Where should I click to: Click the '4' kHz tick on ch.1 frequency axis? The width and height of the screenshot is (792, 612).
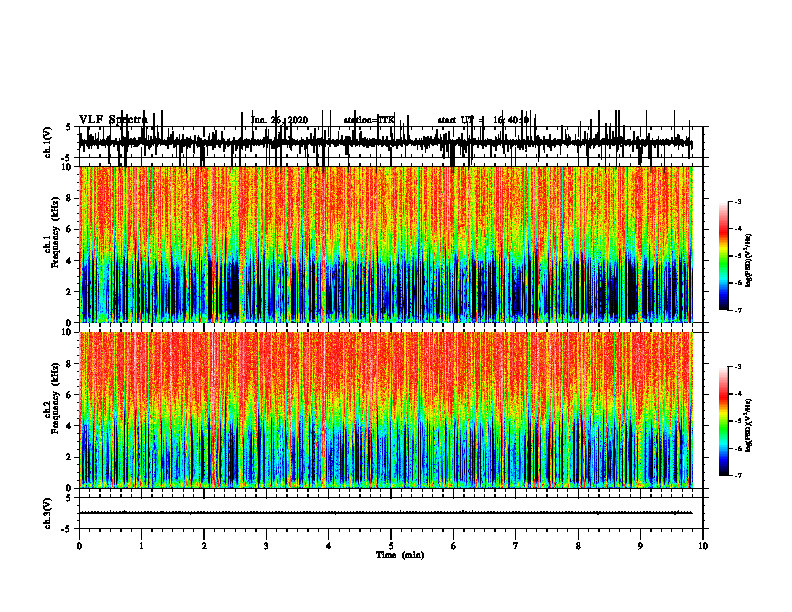69,261
